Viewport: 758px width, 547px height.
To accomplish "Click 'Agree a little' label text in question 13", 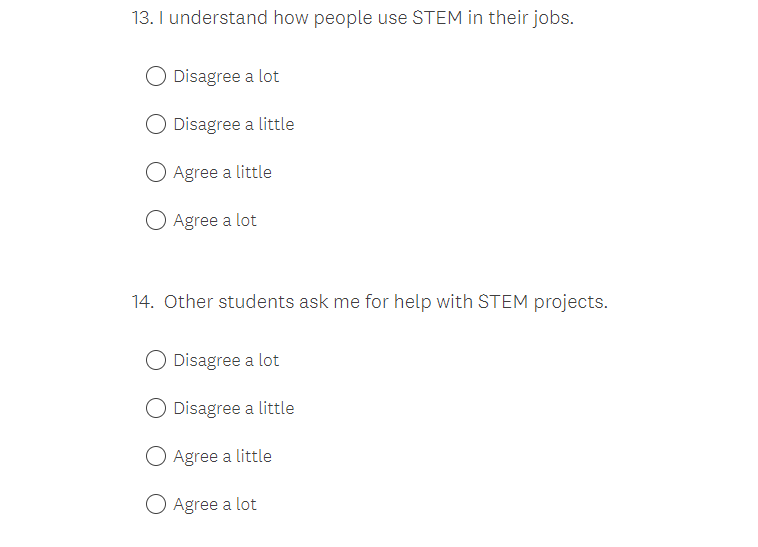I will click(x=222, y=172).
